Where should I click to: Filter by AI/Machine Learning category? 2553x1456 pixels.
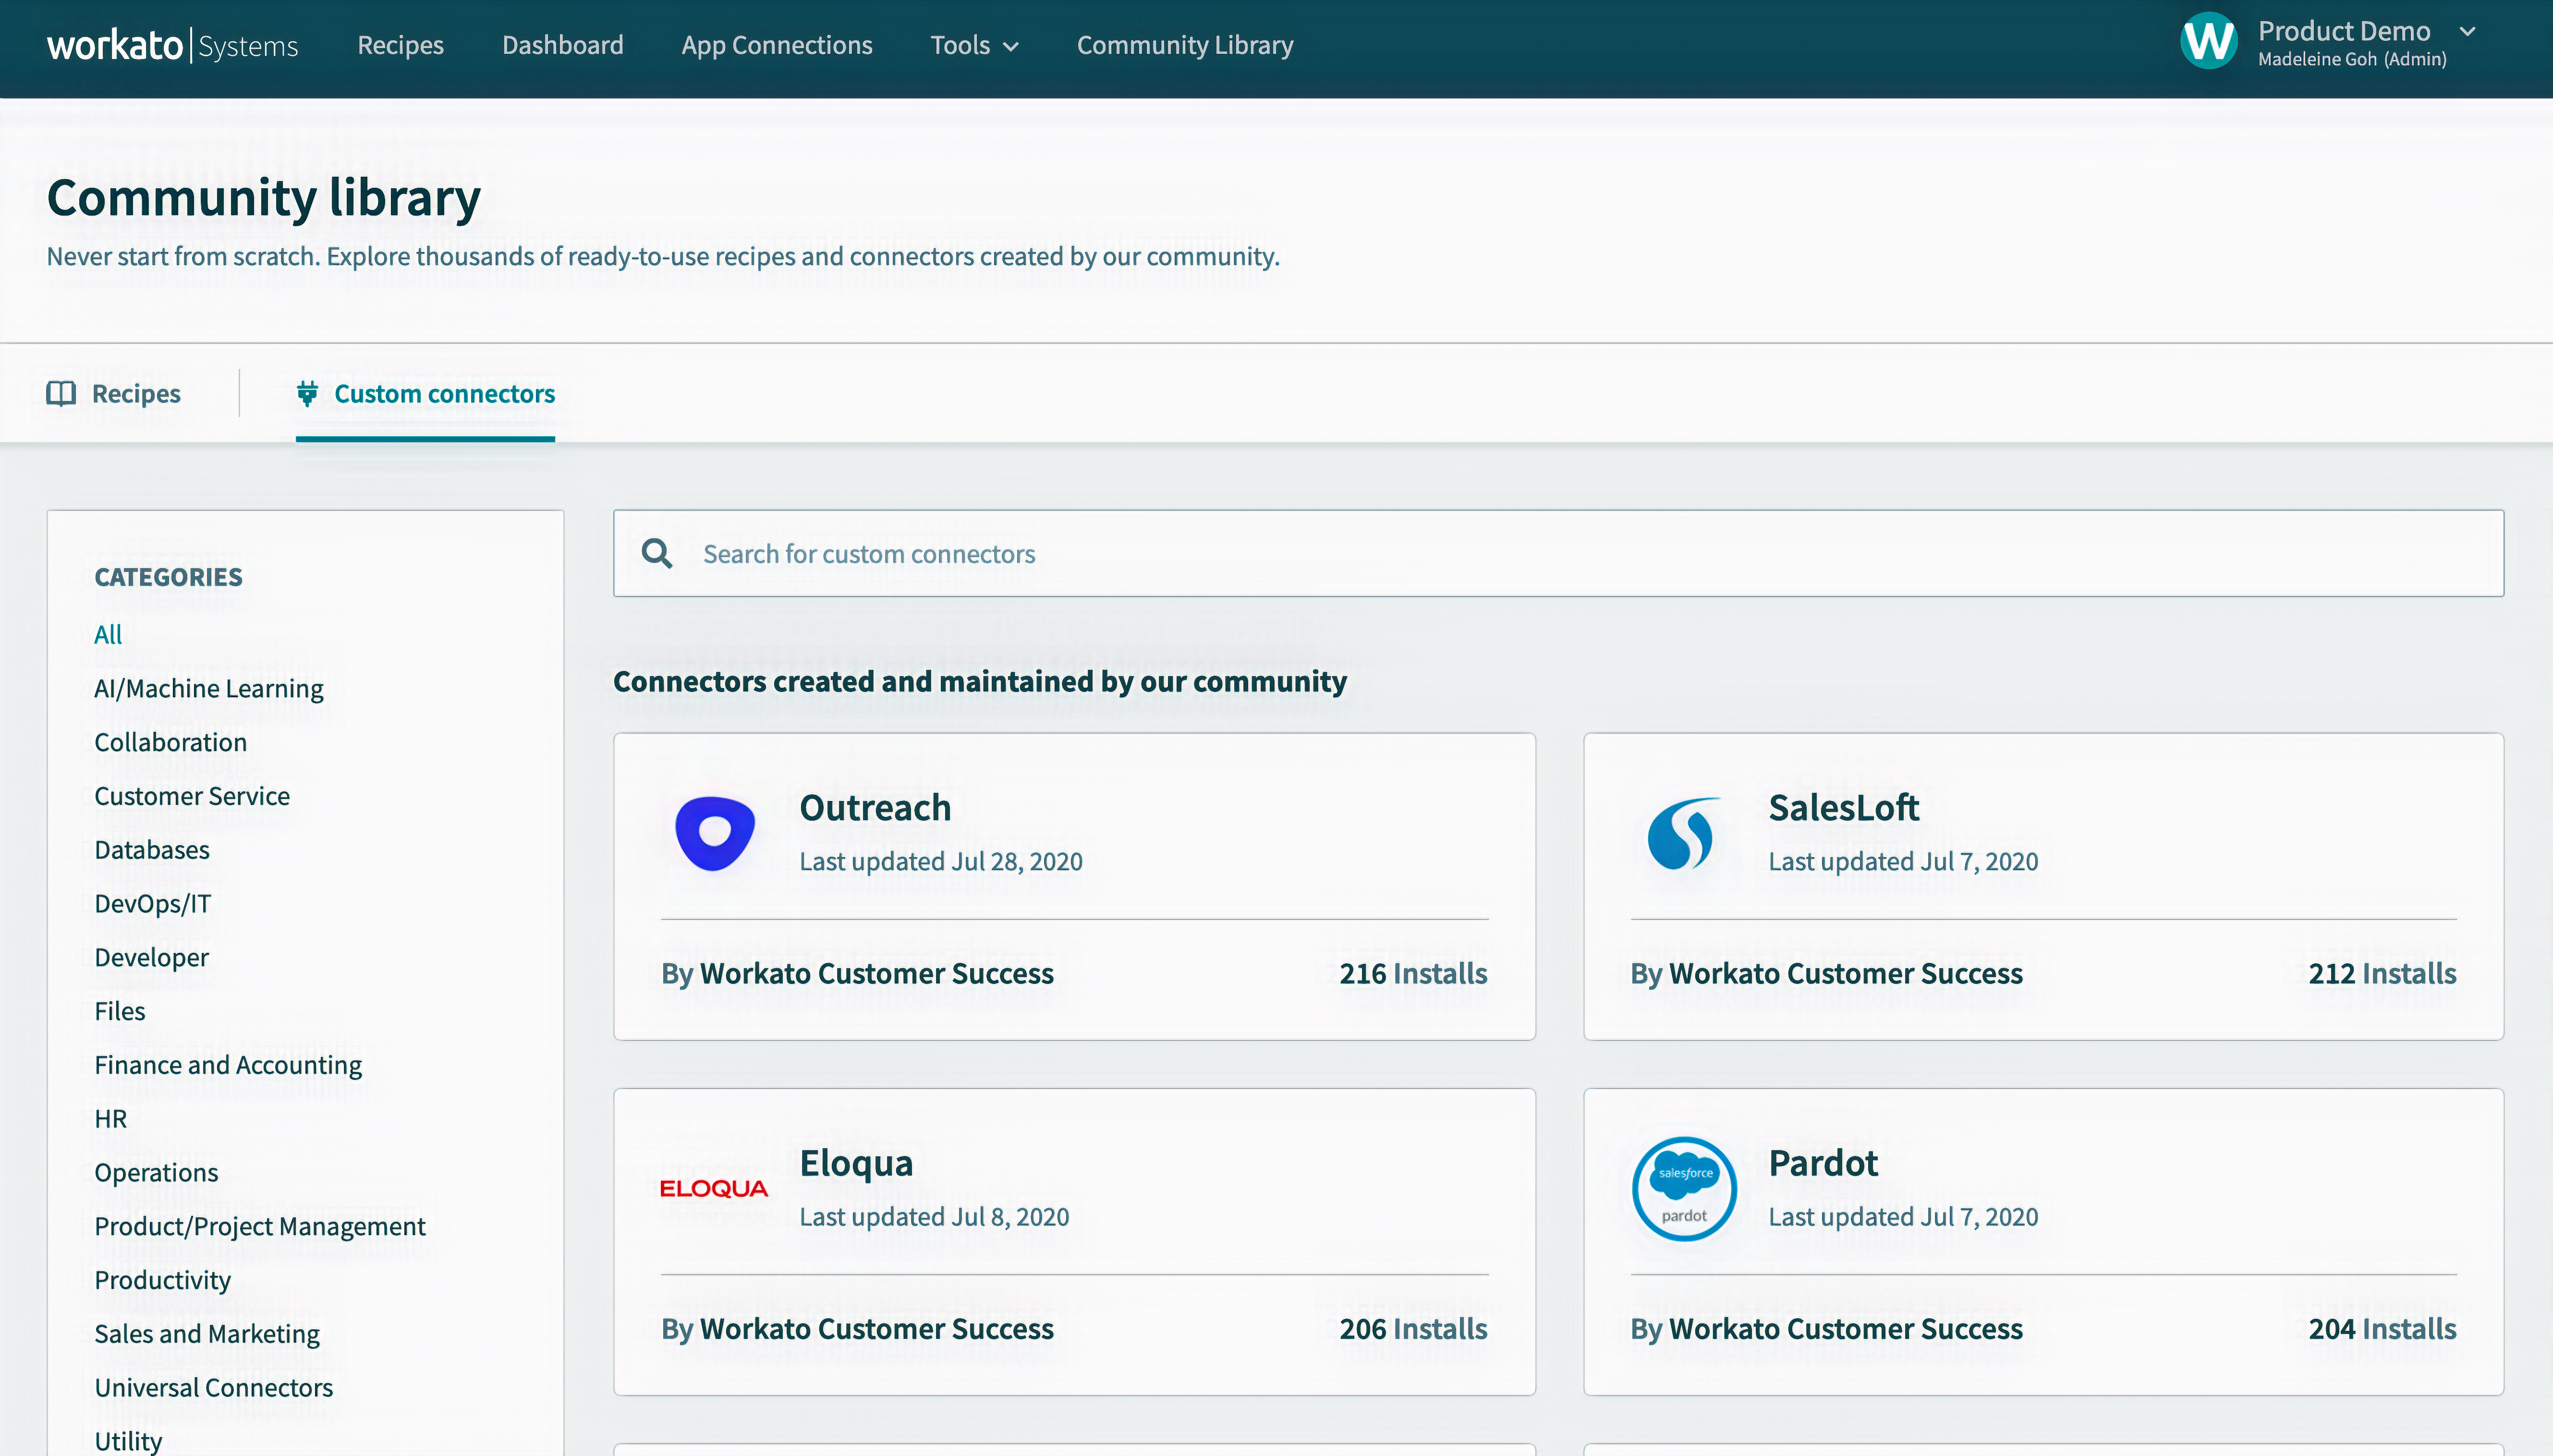point(209,688)
